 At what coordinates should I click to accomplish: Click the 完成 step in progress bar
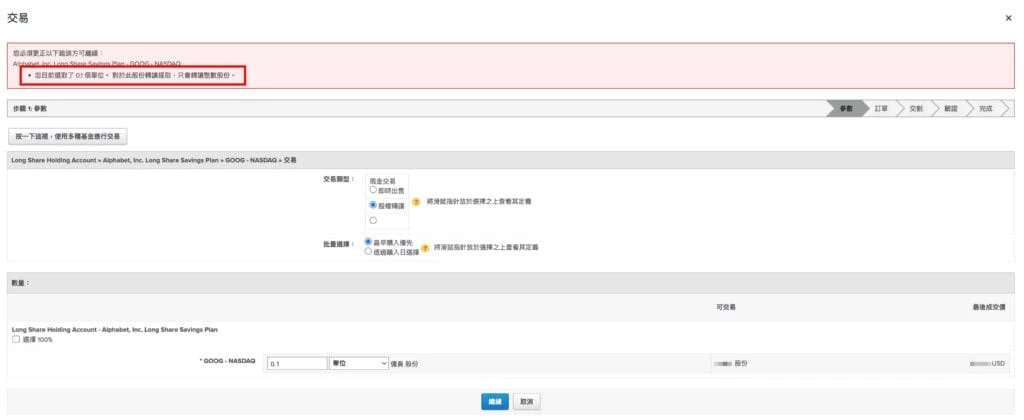(985, 108)
